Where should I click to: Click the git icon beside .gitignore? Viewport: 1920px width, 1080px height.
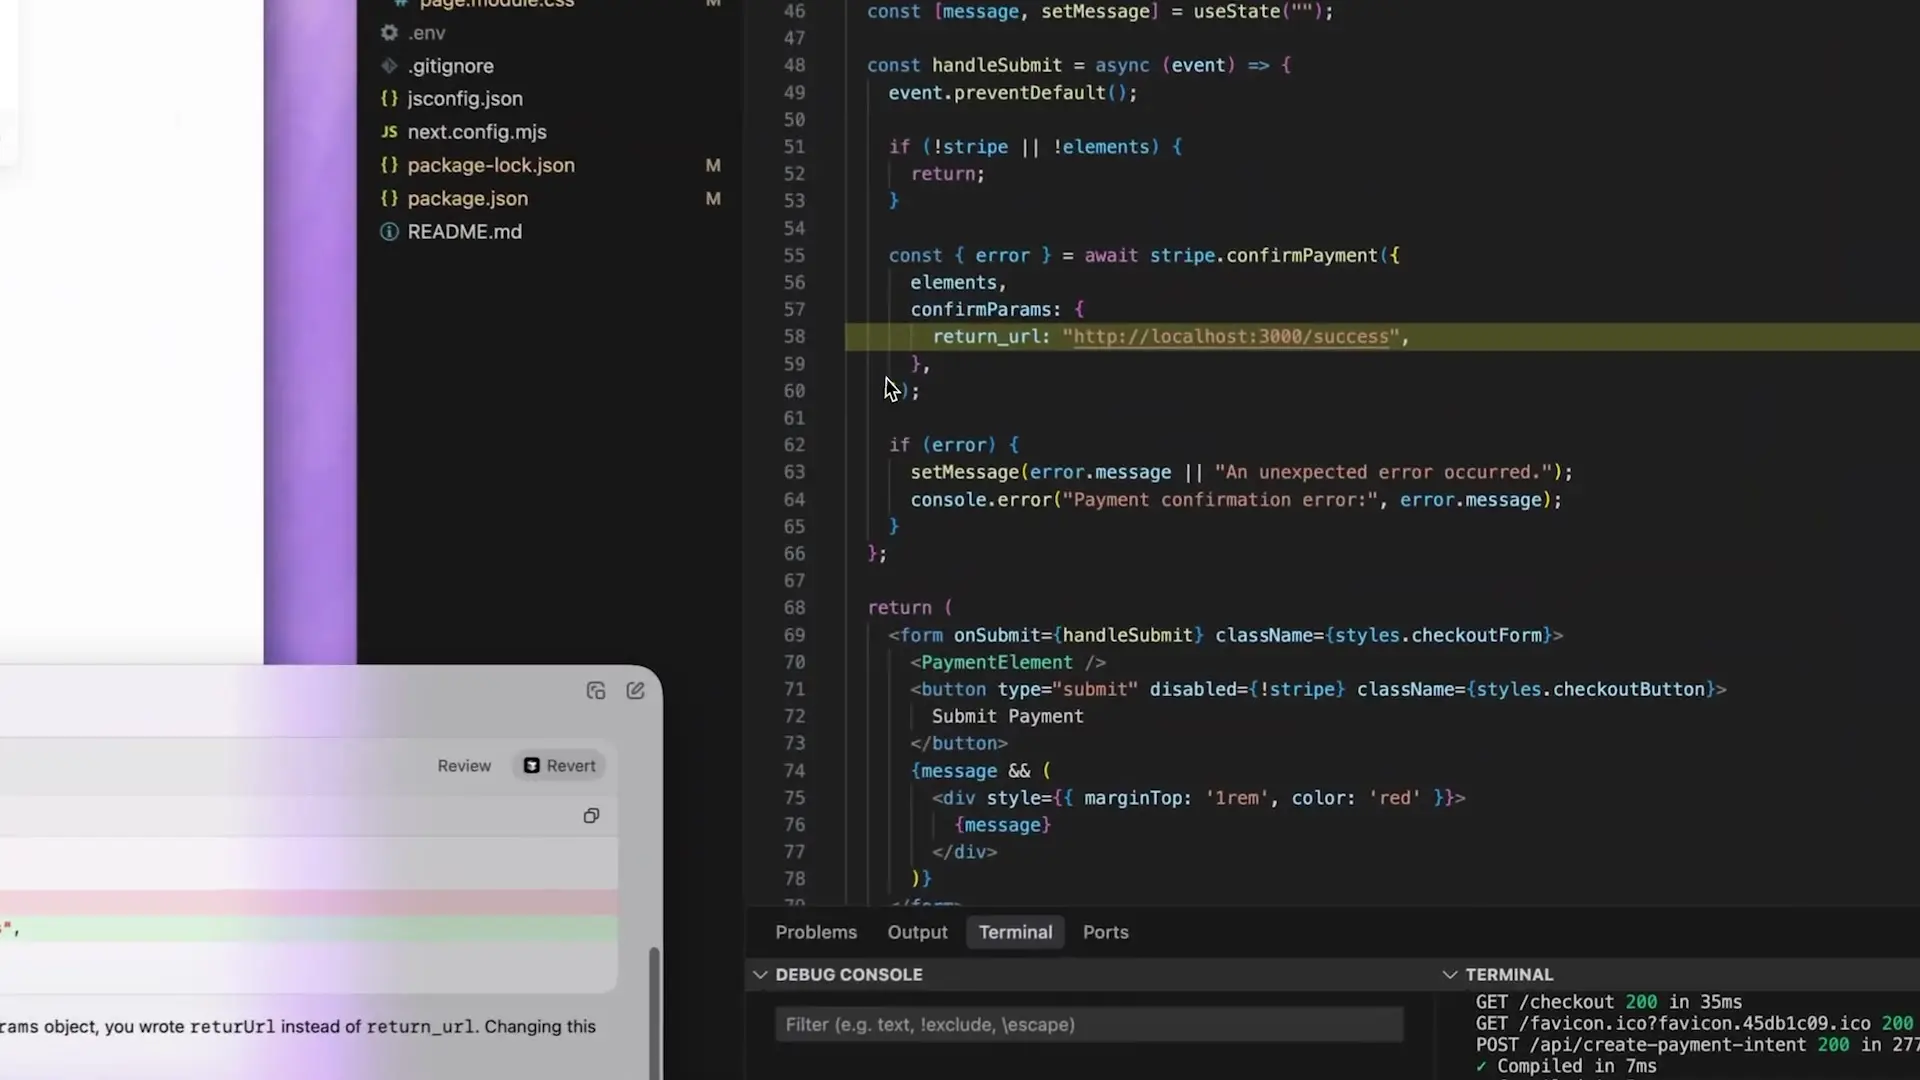(389, 66)
